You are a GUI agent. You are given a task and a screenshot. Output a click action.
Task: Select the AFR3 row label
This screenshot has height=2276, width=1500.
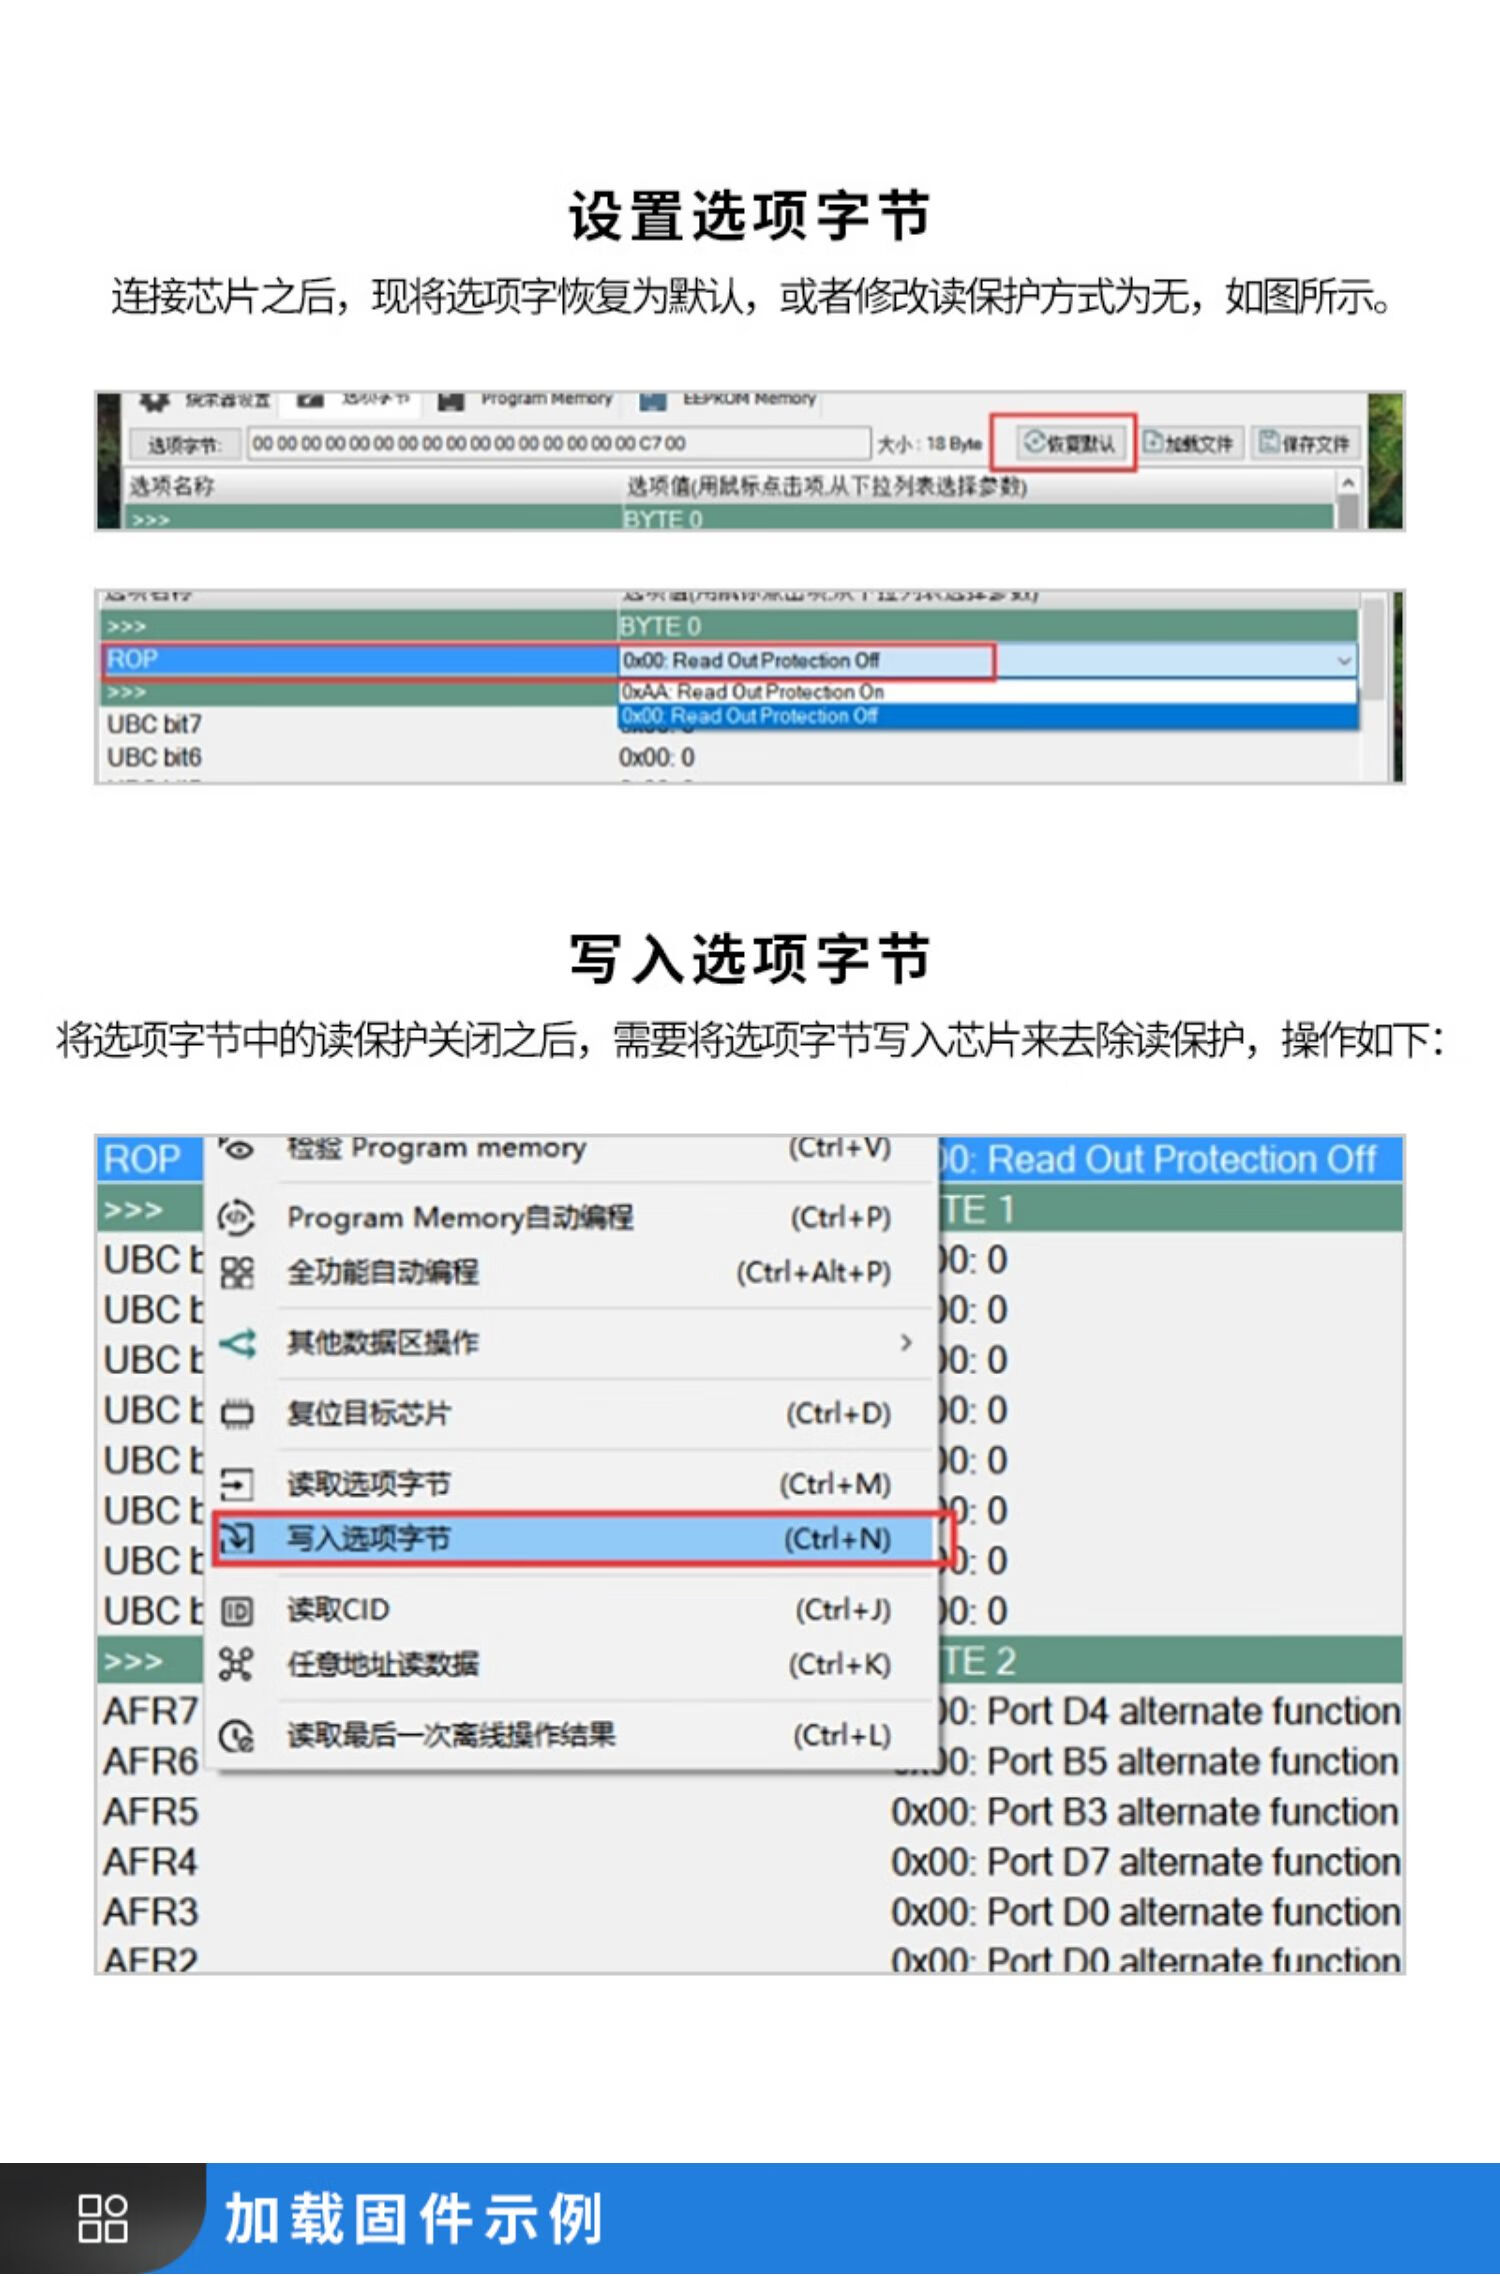(x=151, y=1912)
